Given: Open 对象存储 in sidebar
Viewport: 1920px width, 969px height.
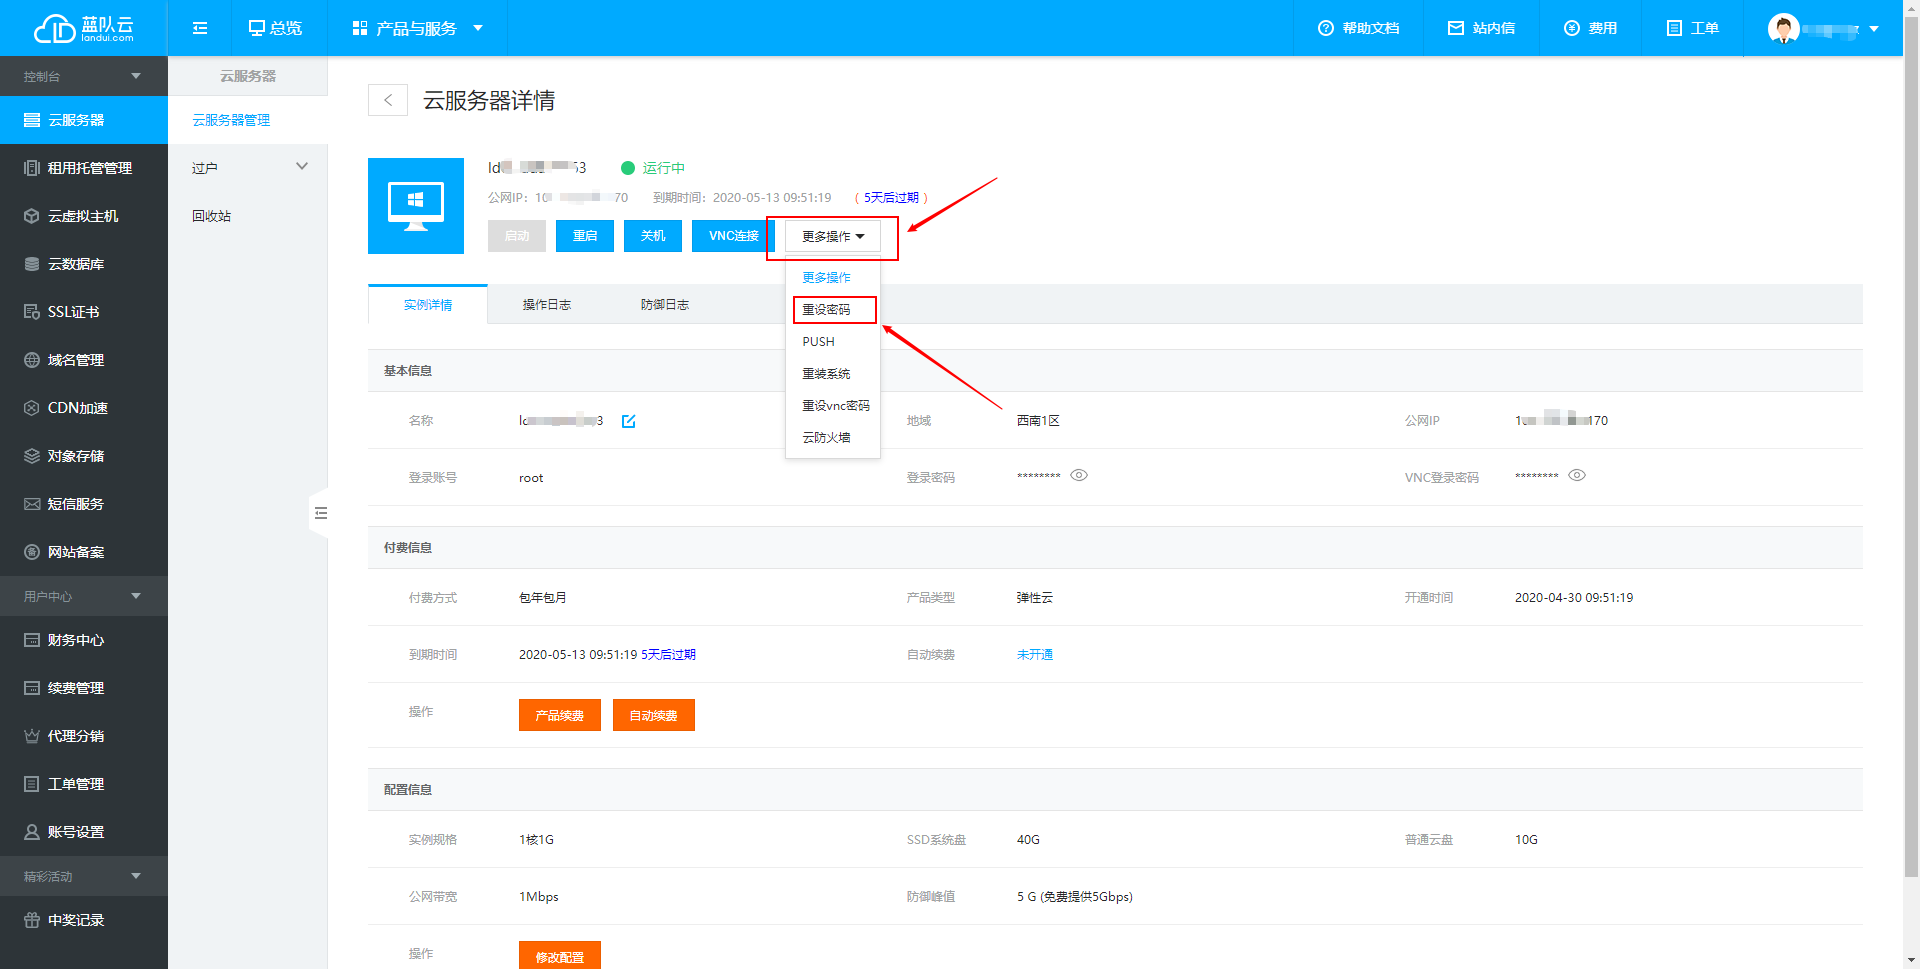Looking at the screenshot, I should 84,456.
